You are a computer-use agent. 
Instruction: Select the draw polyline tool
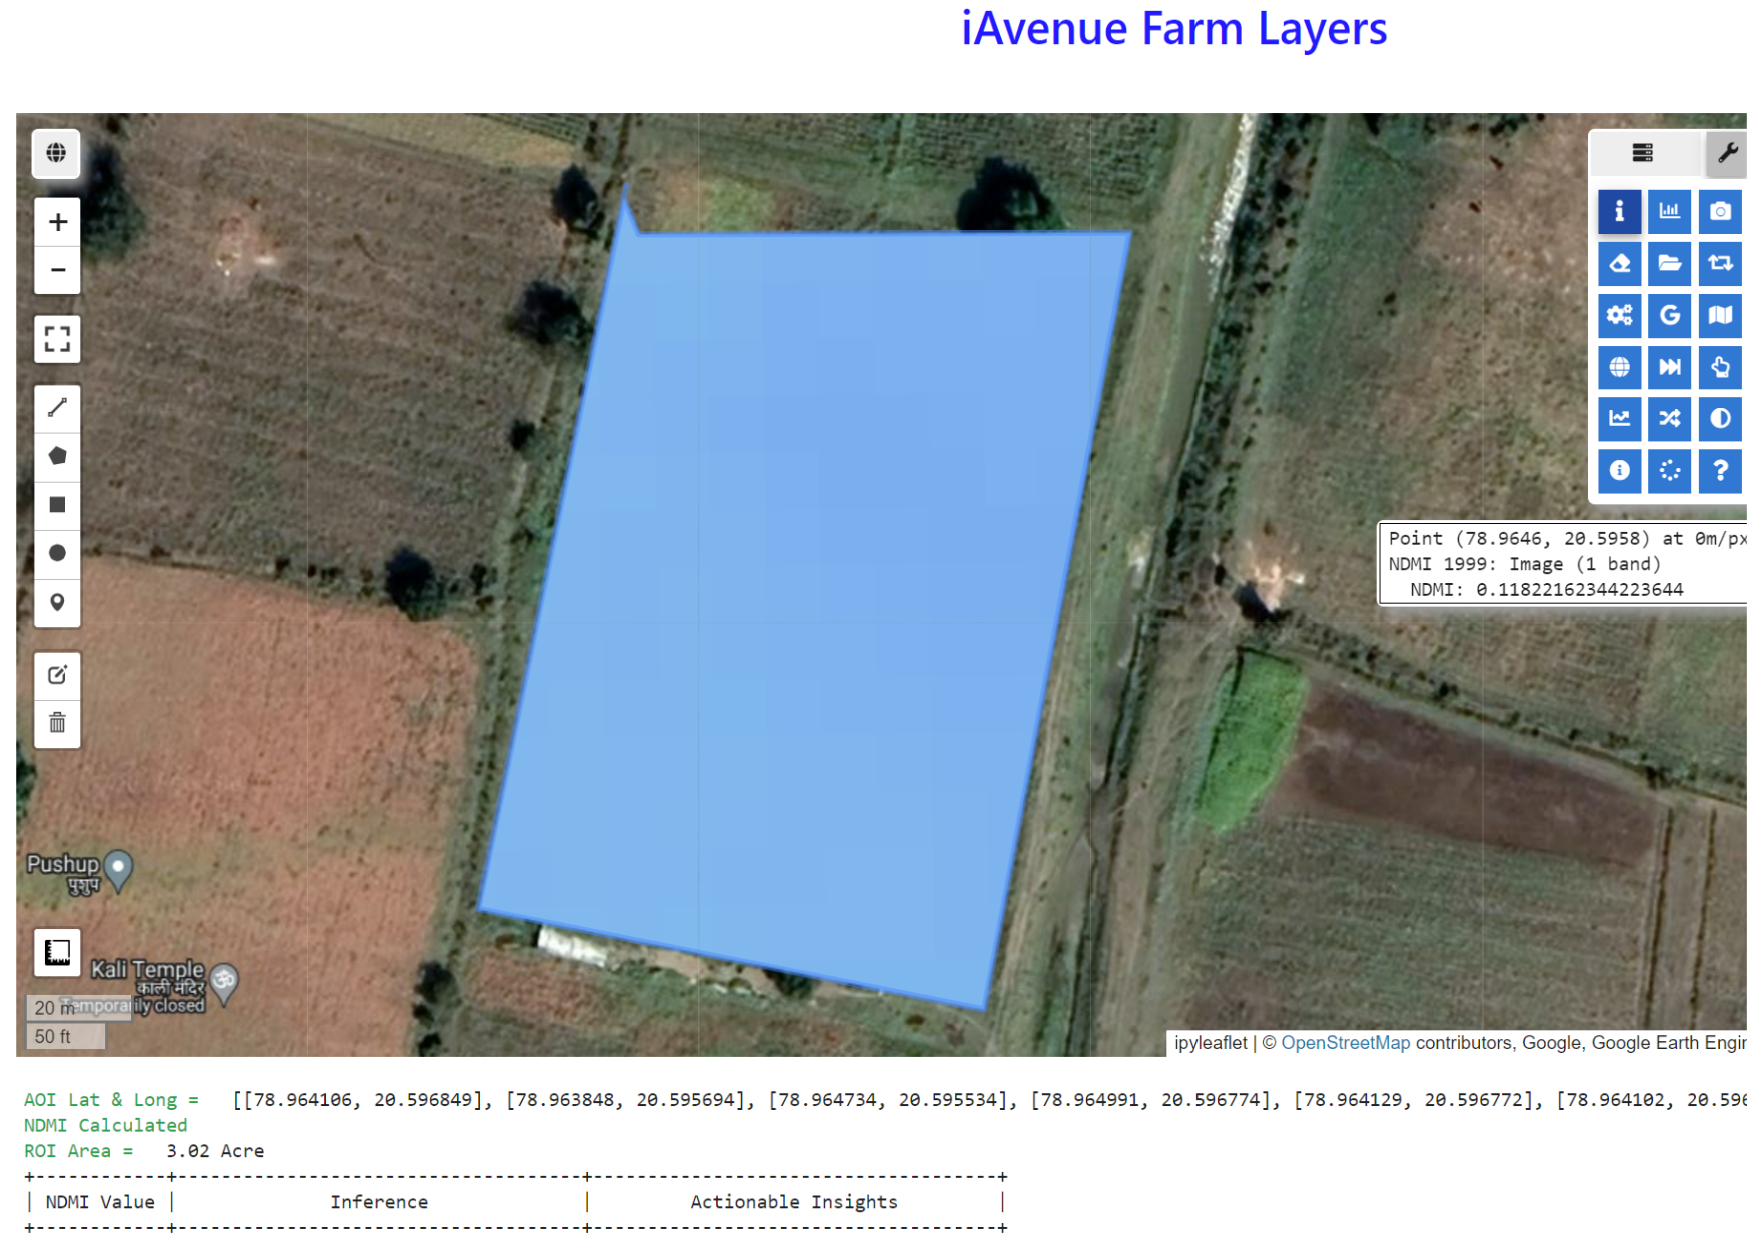pos(57,408)
